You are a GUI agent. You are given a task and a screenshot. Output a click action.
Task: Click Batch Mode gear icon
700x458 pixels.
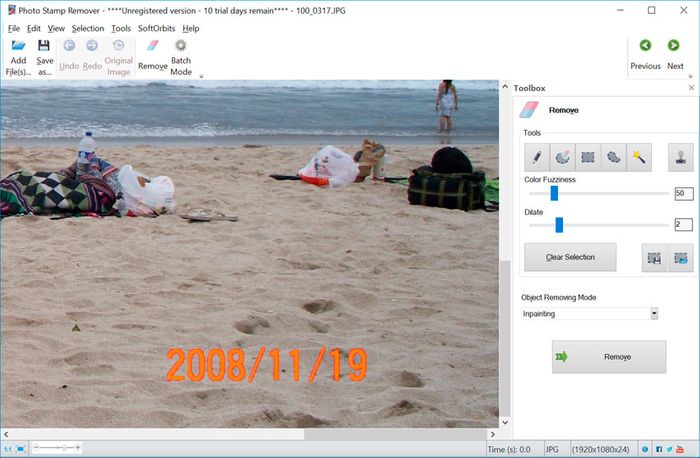tap(181, 46)
